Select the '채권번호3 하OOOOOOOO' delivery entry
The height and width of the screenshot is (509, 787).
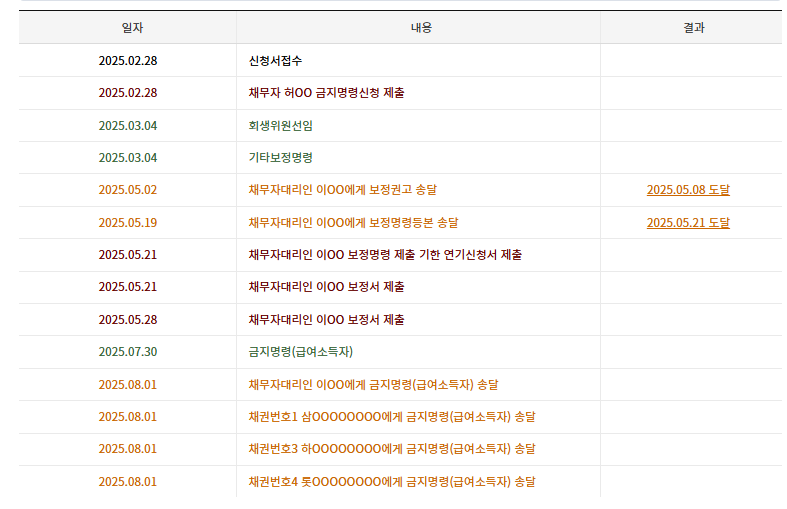point(392,449)
